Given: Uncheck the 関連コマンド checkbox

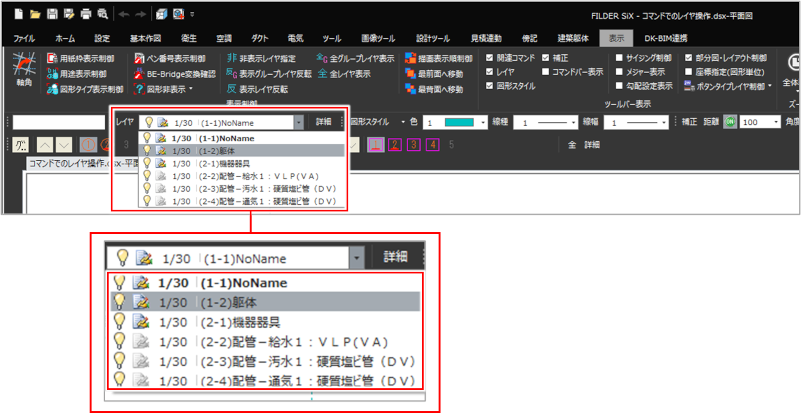Looking at the screenshot, I should [x=489, y=58].
